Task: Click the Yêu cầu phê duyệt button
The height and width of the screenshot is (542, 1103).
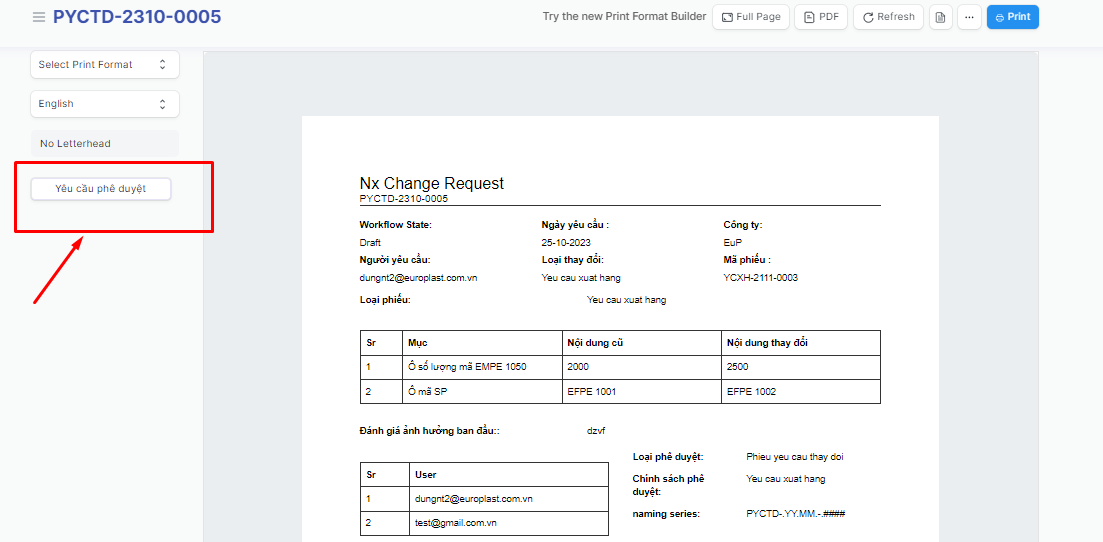Action: coord(101,189)
